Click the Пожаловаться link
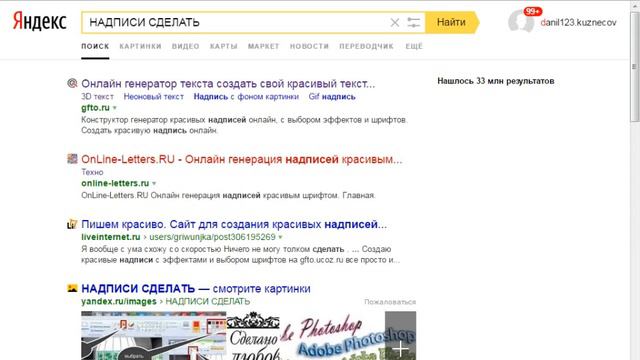The width and height of the screenshot is (640, 360). 390,302
